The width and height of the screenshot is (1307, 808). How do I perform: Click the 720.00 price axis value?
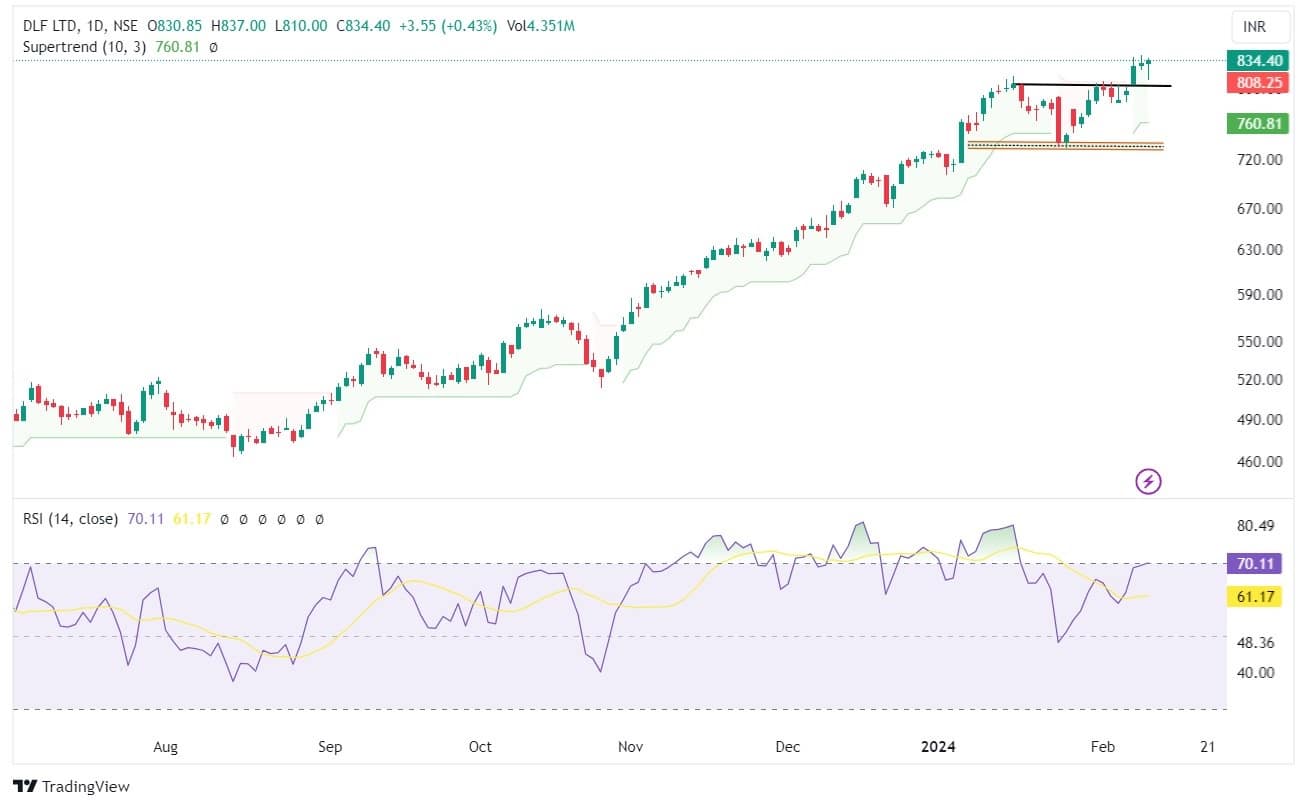(1259, 160)
